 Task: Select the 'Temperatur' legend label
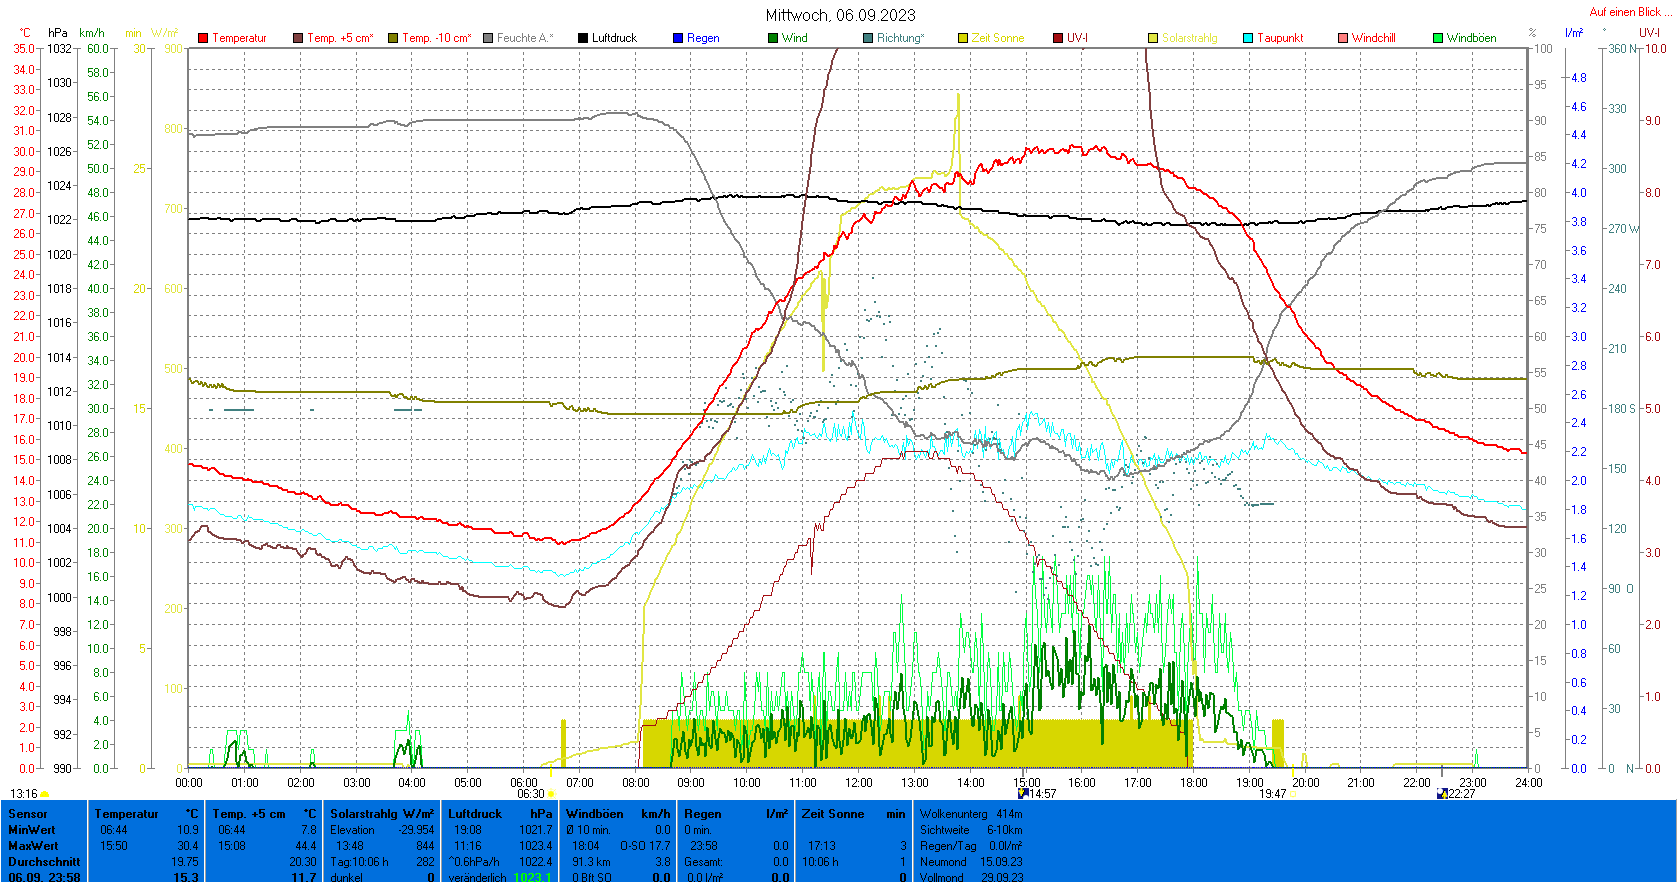[239, 38]
